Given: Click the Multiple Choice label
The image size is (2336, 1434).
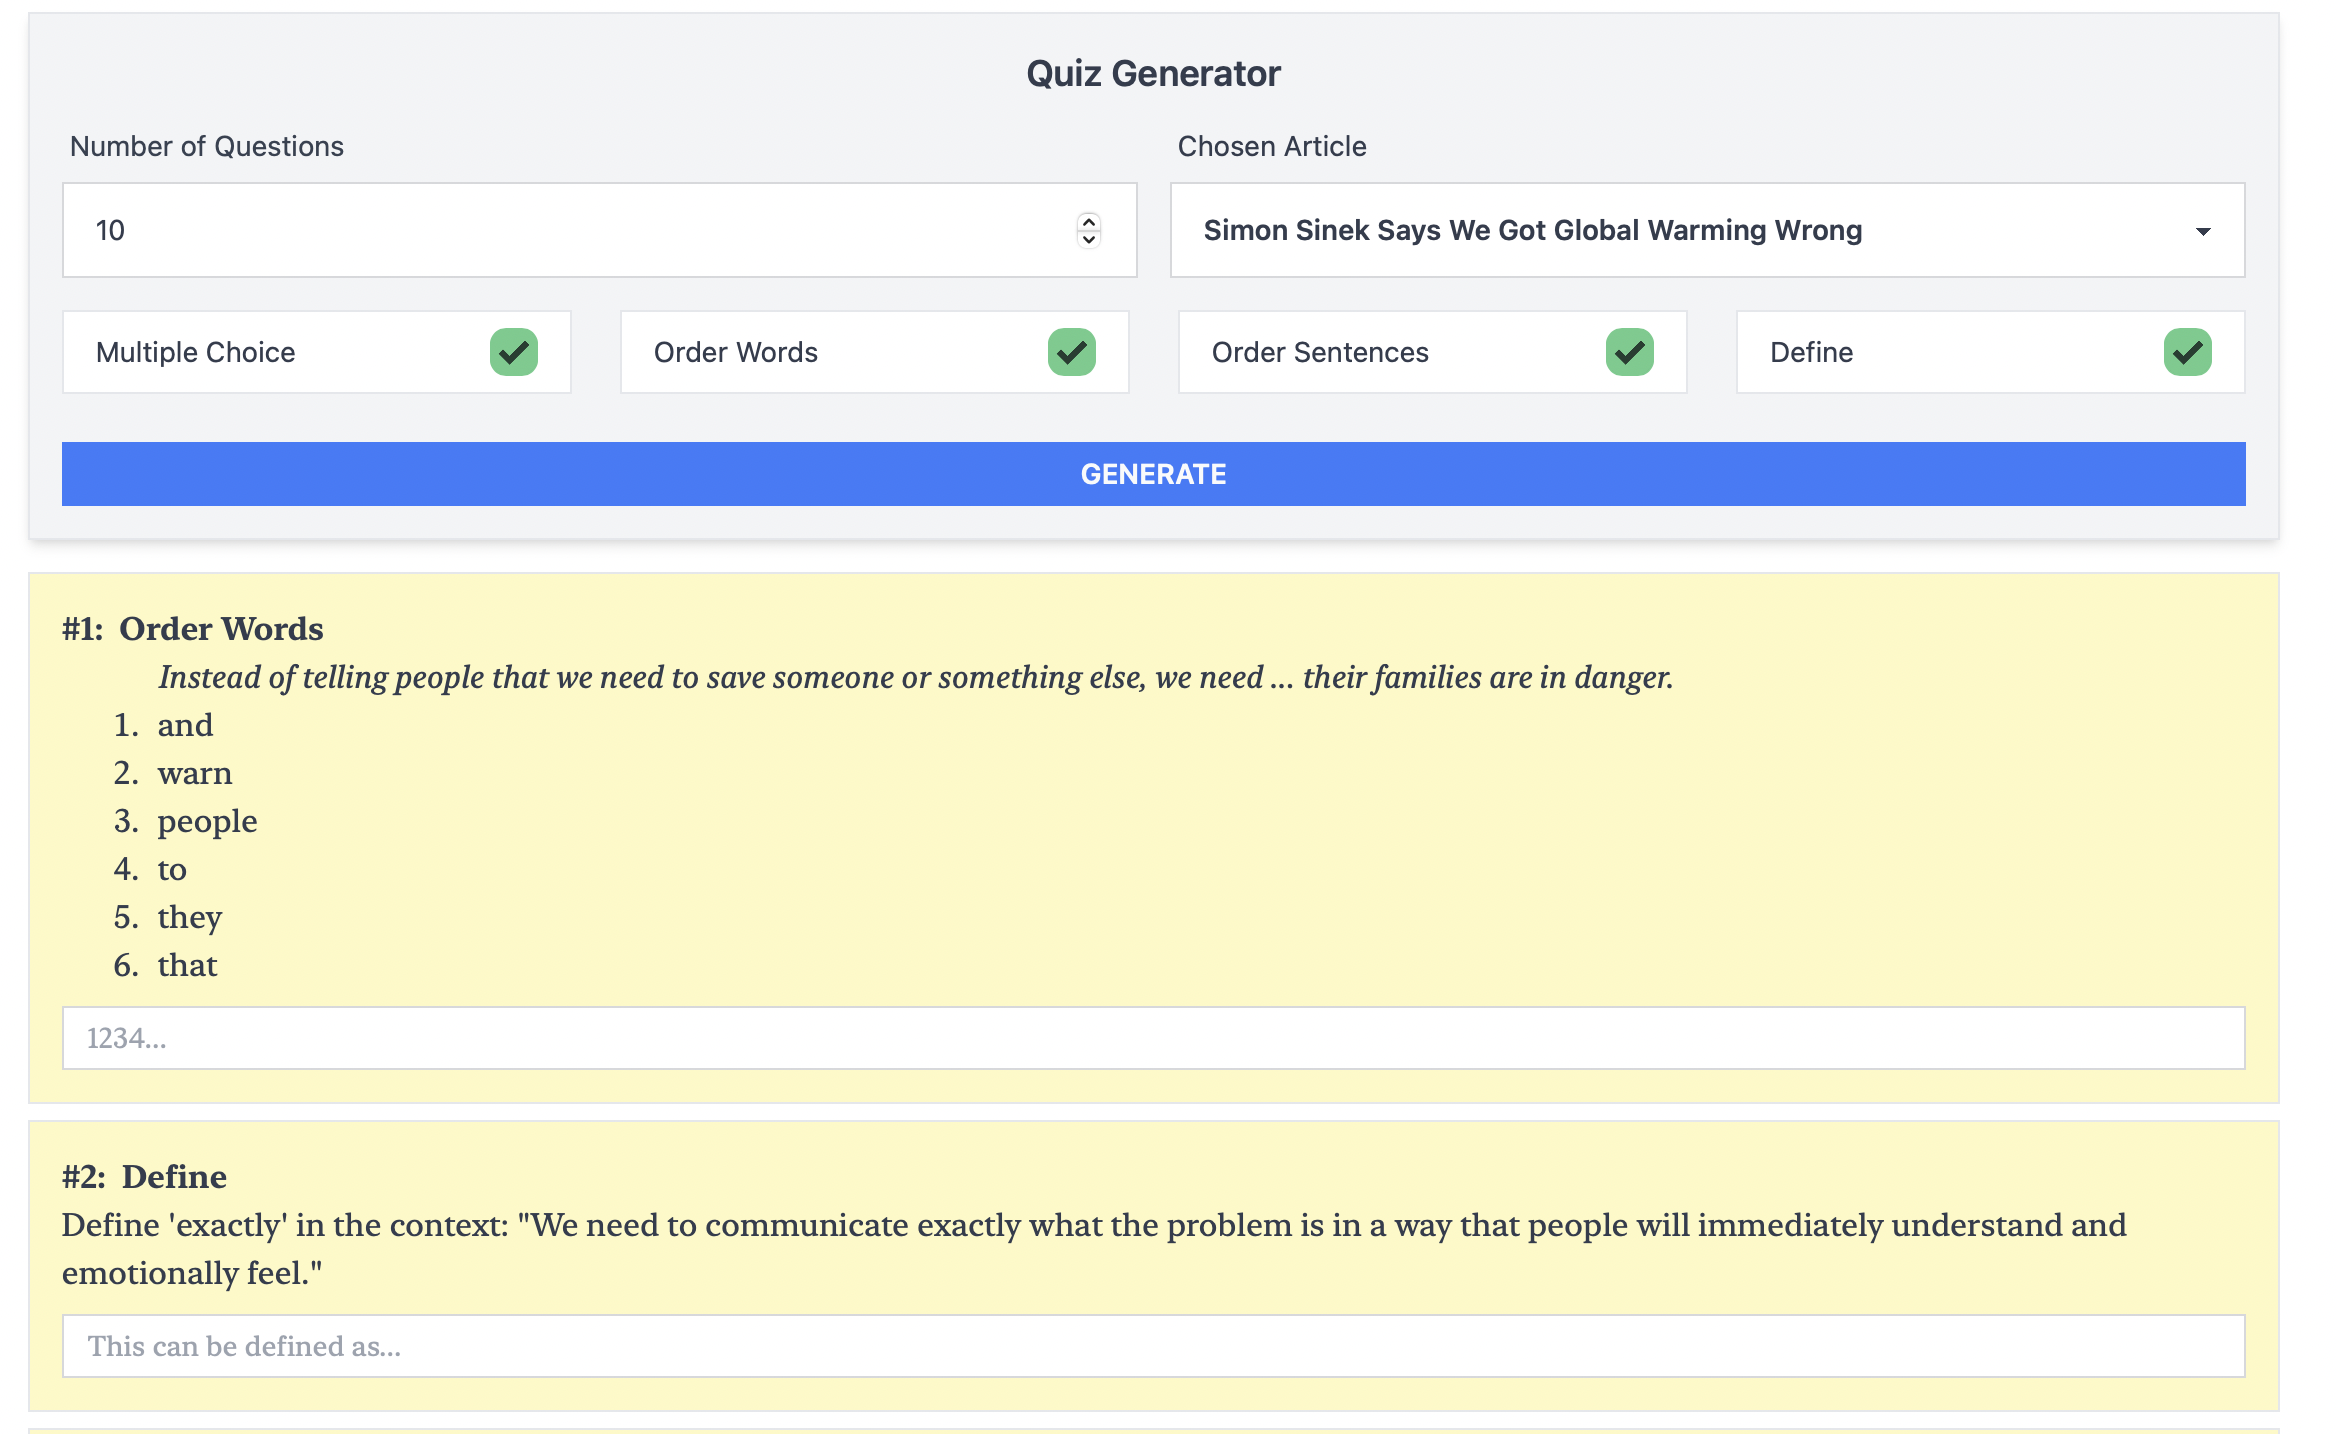Looking at the screenshot, I should [196, 352].
